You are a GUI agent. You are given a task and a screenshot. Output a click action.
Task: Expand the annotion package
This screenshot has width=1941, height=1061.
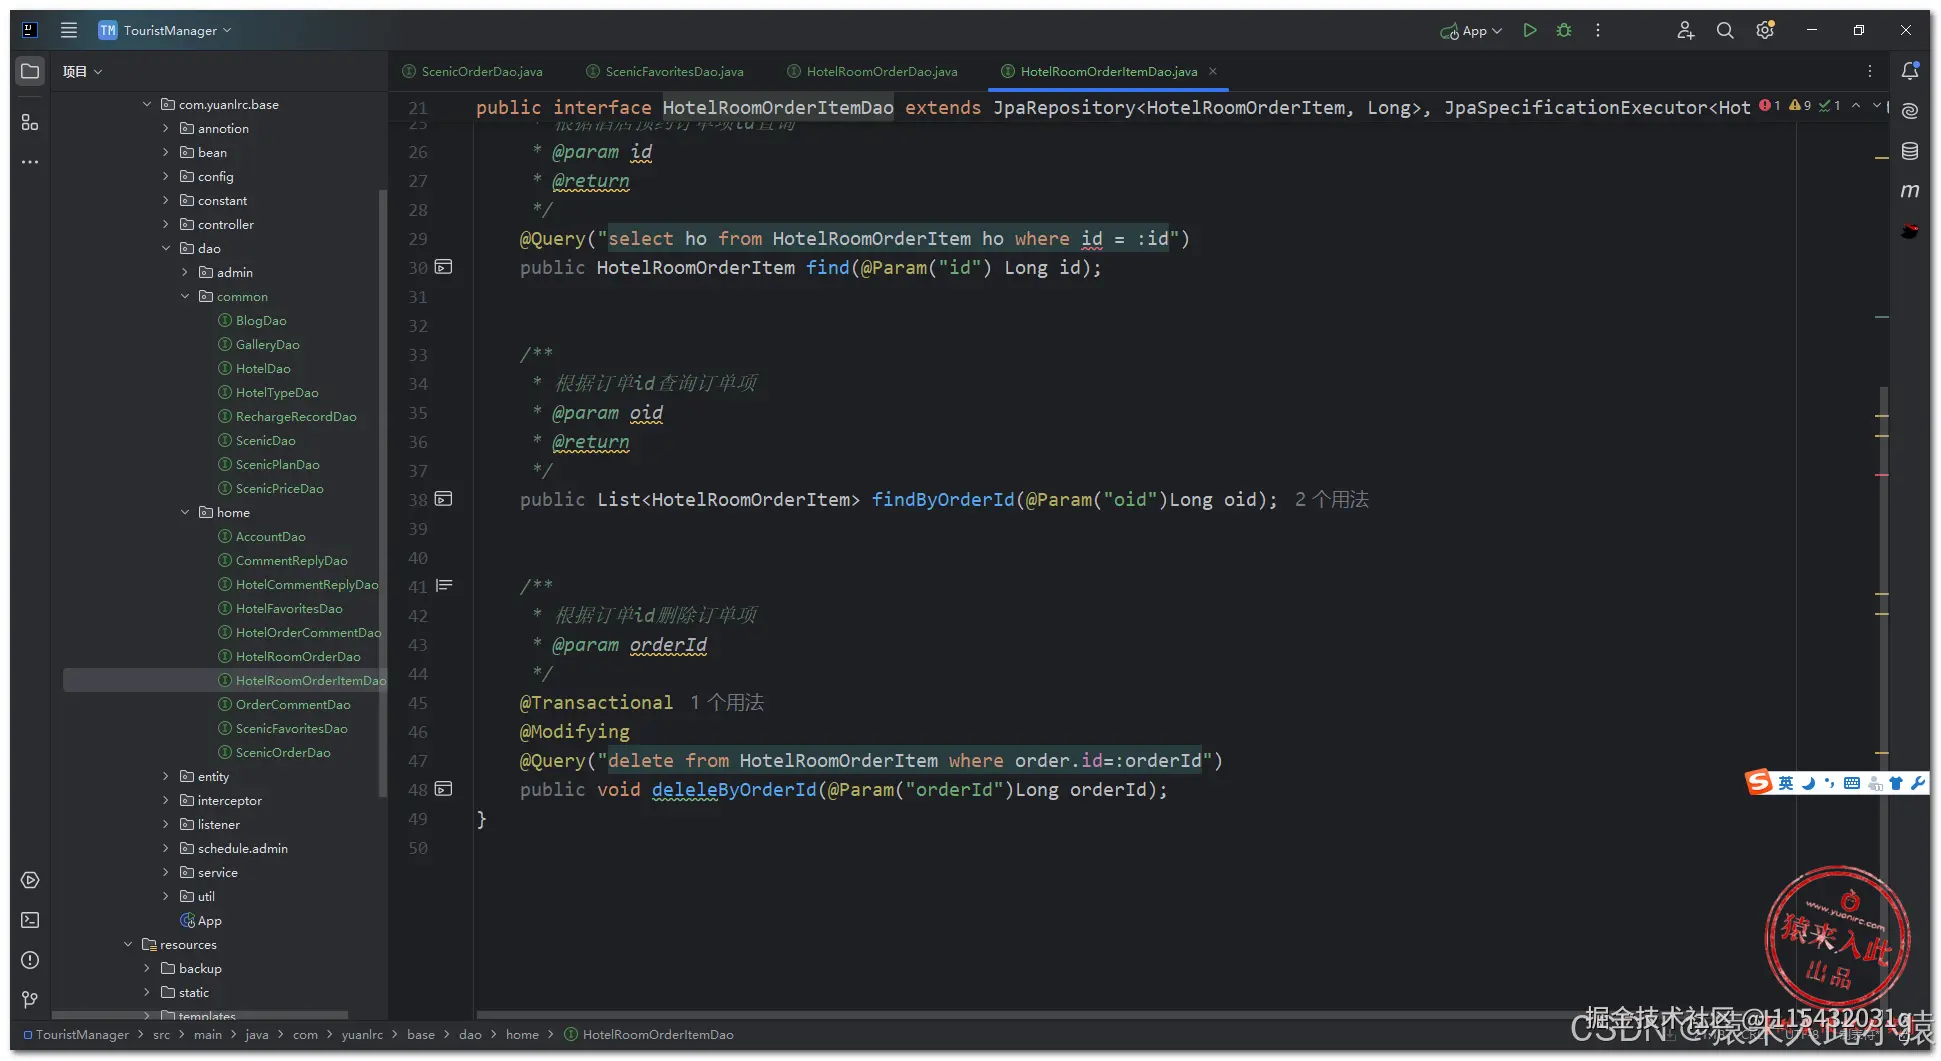(x=166, y=128)
